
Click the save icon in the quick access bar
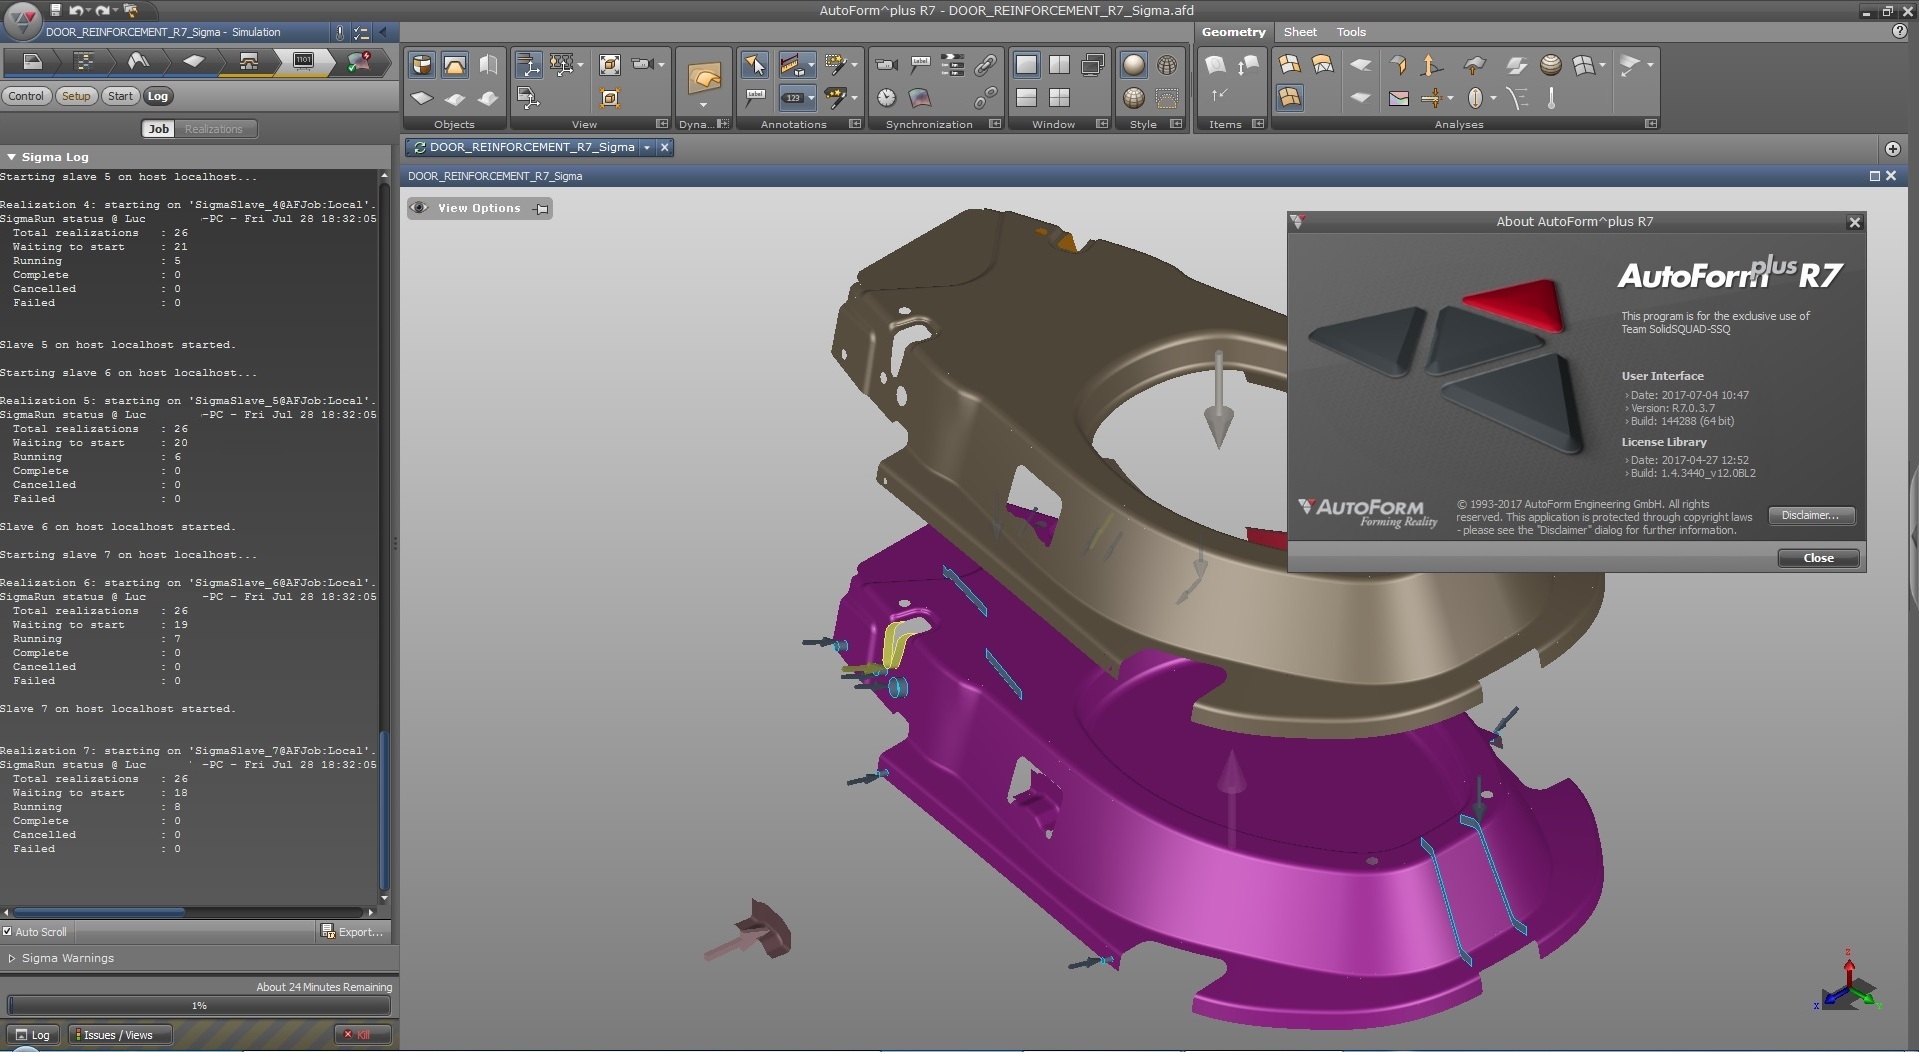pyautogui.click(x=56, y=10)
